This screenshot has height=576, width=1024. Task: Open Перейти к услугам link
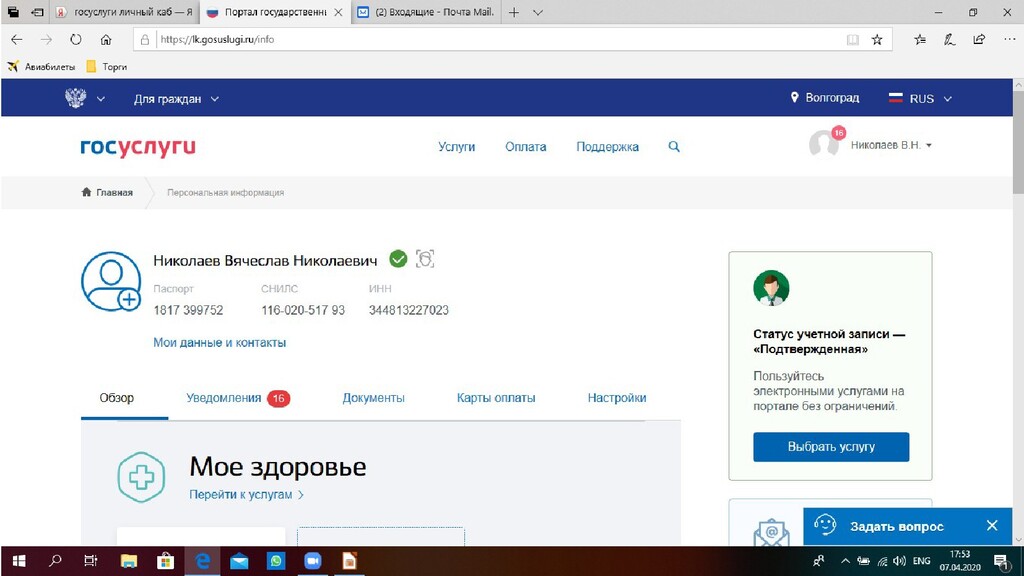pyautogui.click(x=246, y=495)
